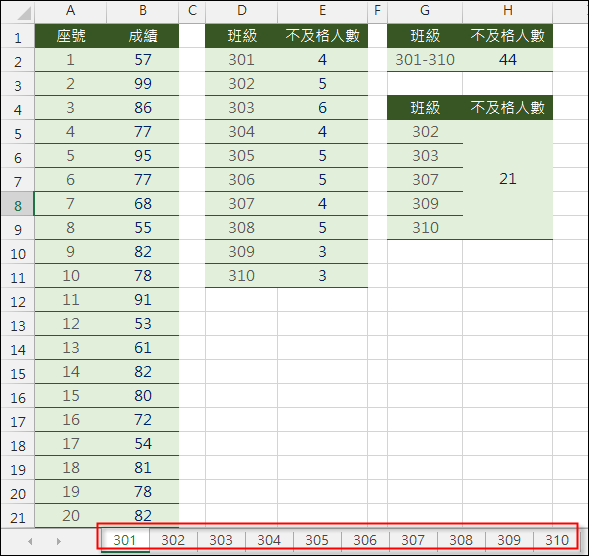This screenshot has height=556, width=589.
Task: Click class 308 in column D
Action: (x=242, y=228)
